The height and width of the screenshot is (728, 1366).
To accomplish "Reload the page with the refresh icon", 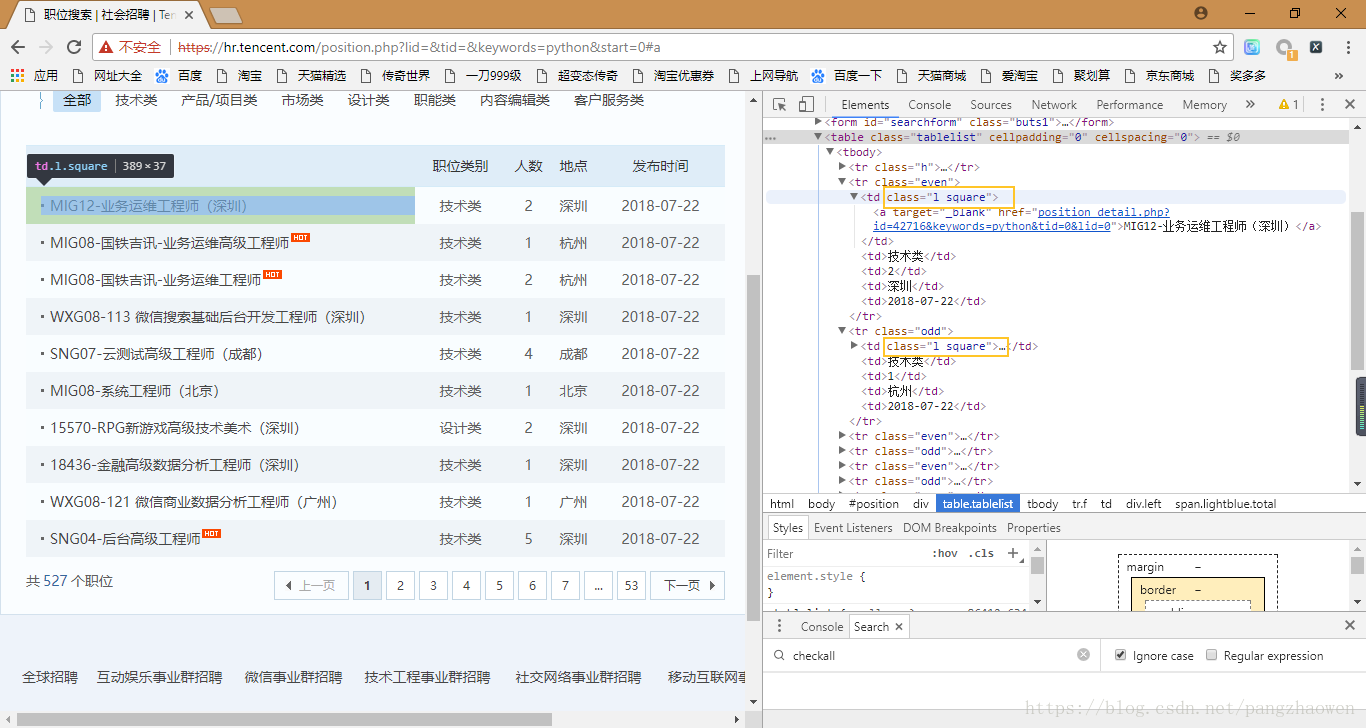I will [x=74, y=47].
